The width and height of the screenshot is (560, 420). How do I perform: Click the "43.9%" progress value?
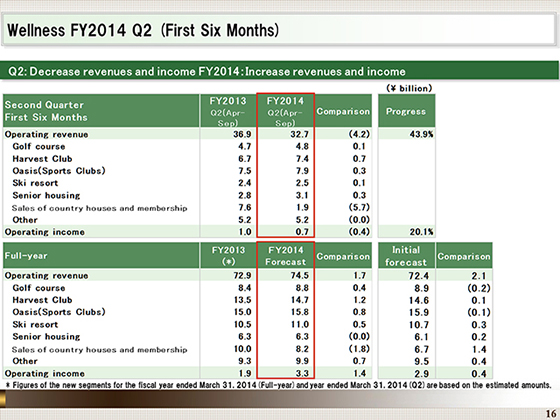coord(421,134)
